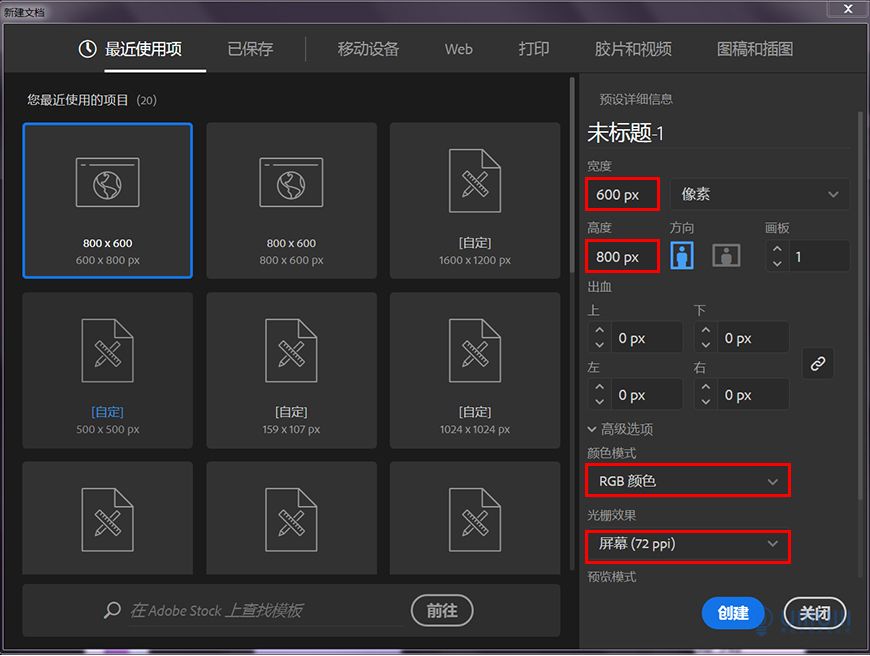Increase the bottom bleed value
This screenshot has height=656, width=870.
pos(705,330)
